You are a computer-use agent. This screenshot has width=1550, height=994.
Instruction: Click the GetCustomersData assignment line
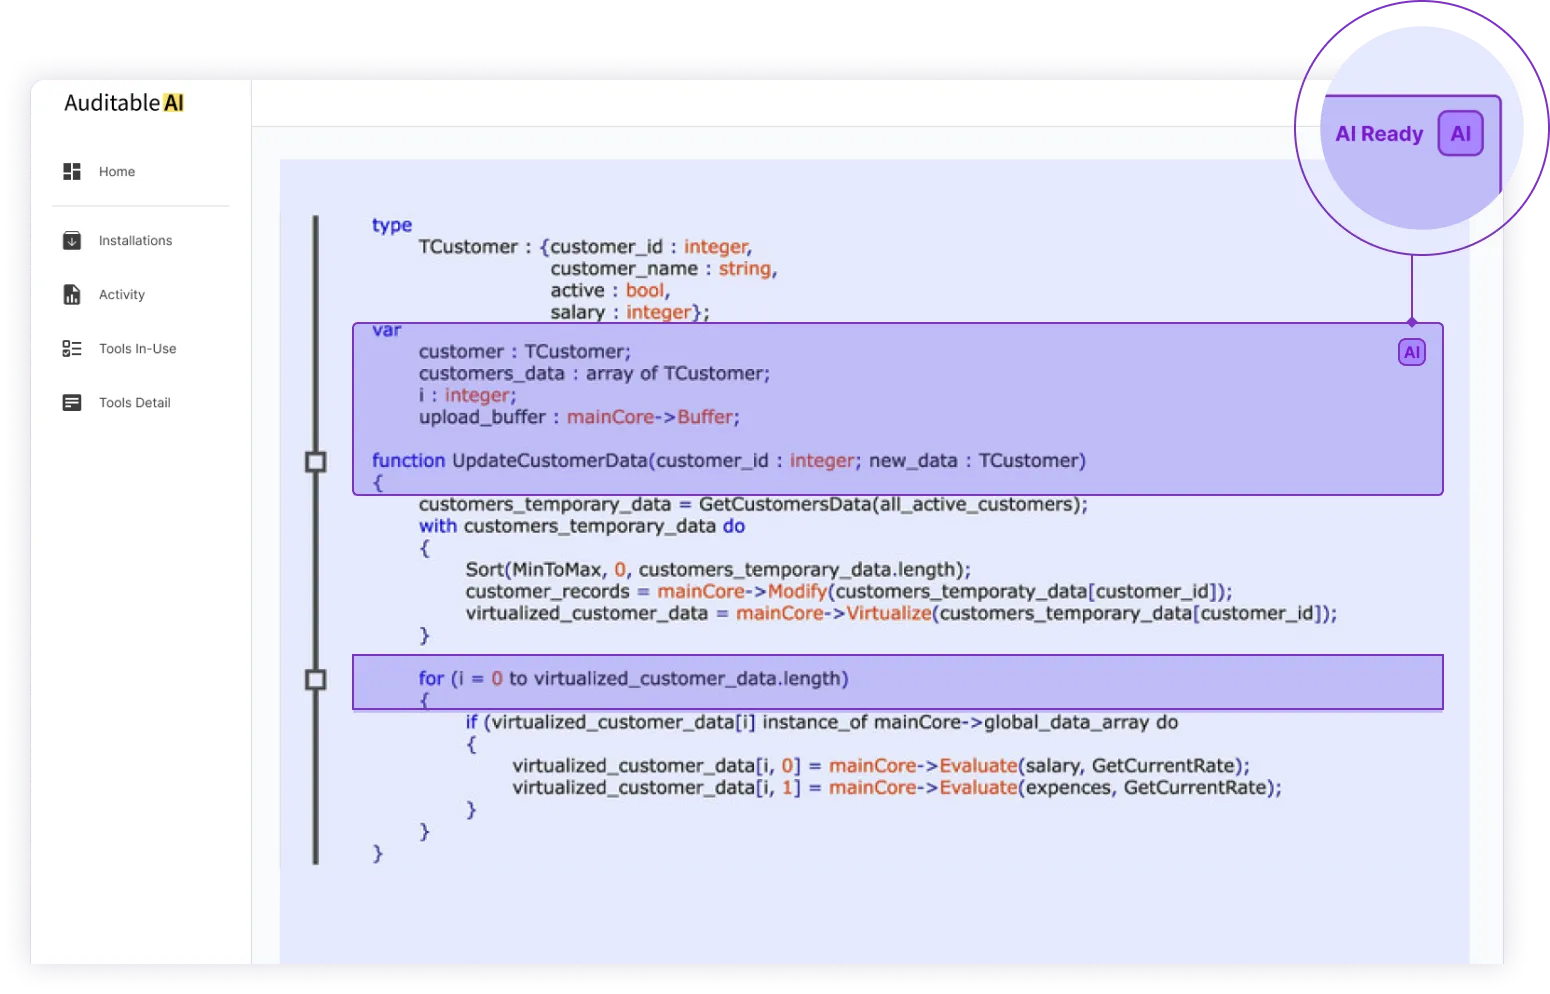click(x=752, y=504)
